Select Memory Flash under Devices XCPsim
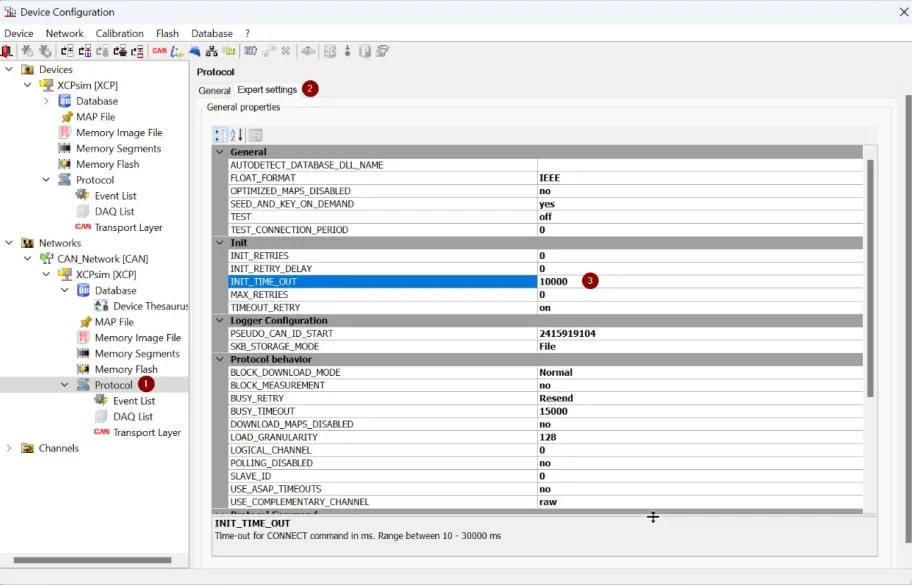 (108, 164)
